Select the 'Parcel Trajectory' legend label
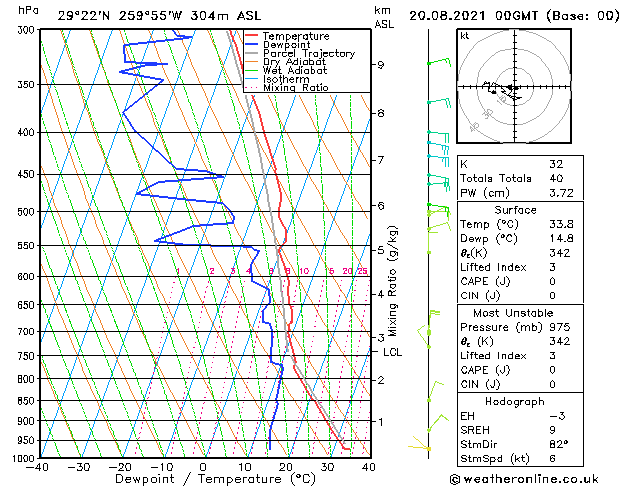The width and height of the screenshot is (629, 486). [309, 53]
